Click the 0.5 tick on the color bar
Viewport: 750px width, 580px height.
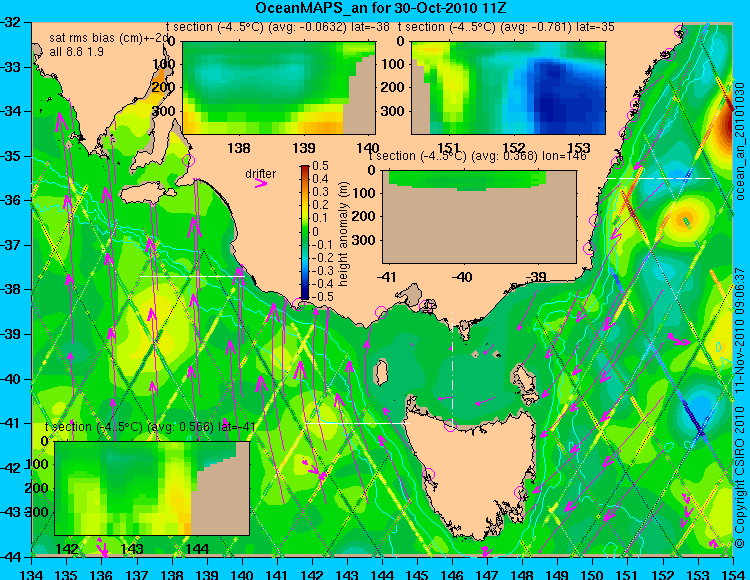click(x=320, y=166)
